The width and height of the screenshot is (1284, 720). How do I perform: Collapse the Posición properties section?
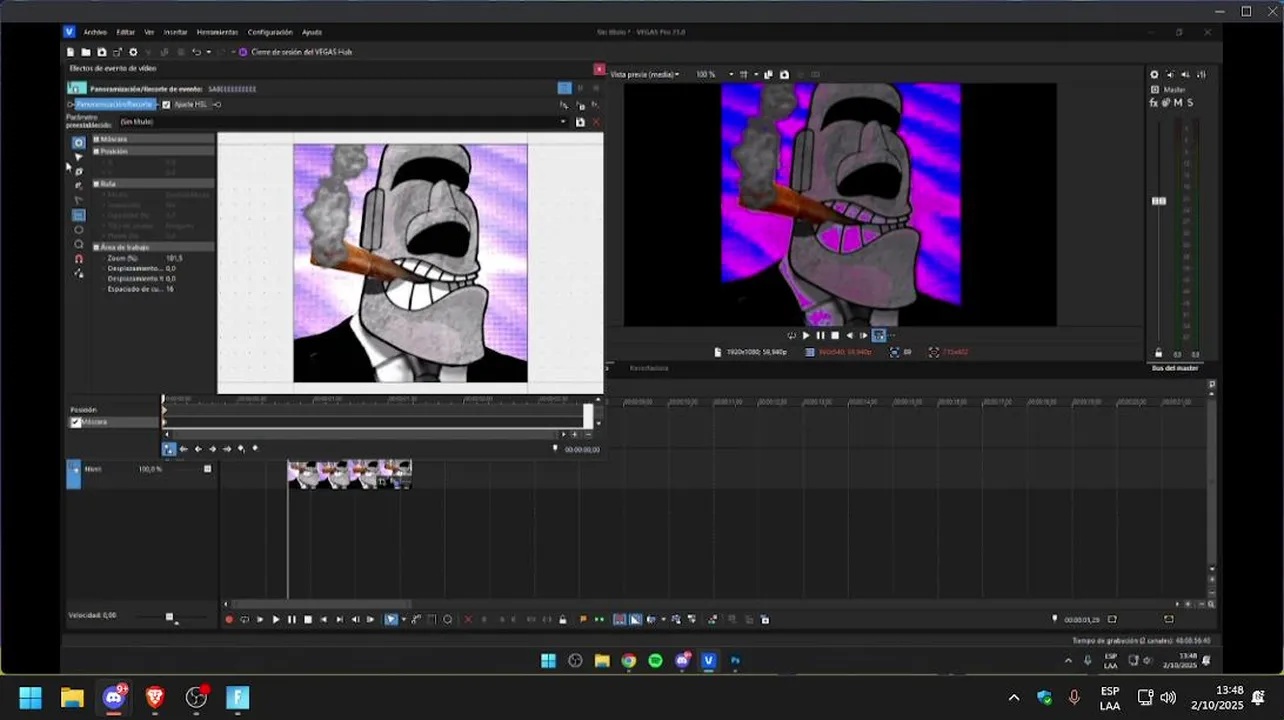pyautogui.click(x=97, y=151)
